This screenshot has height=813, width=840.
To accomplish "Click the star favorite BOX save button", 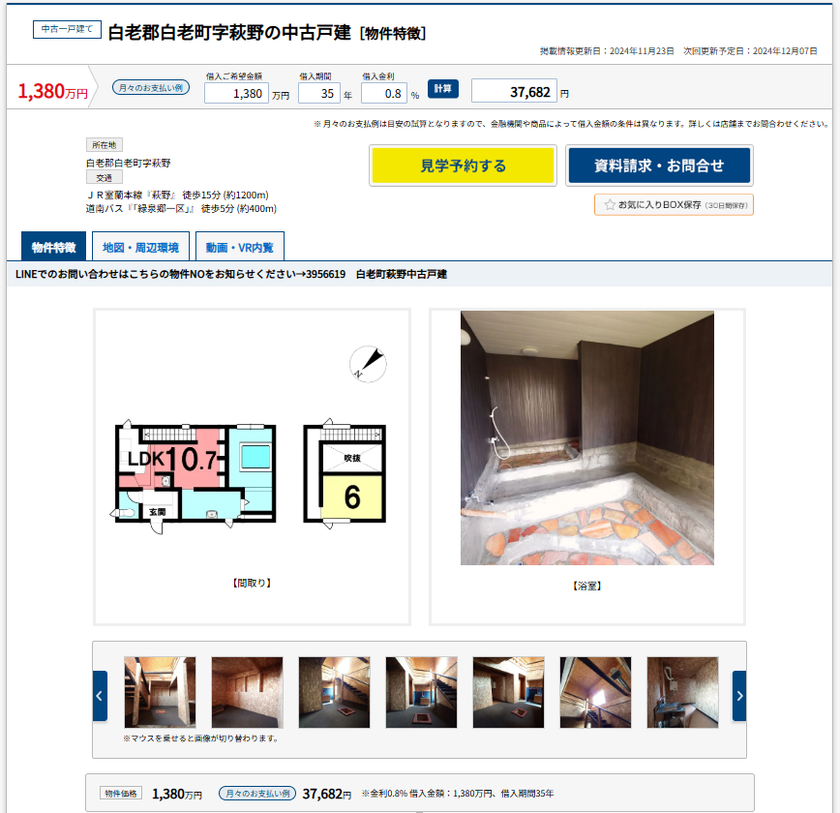I will point(674,205).
